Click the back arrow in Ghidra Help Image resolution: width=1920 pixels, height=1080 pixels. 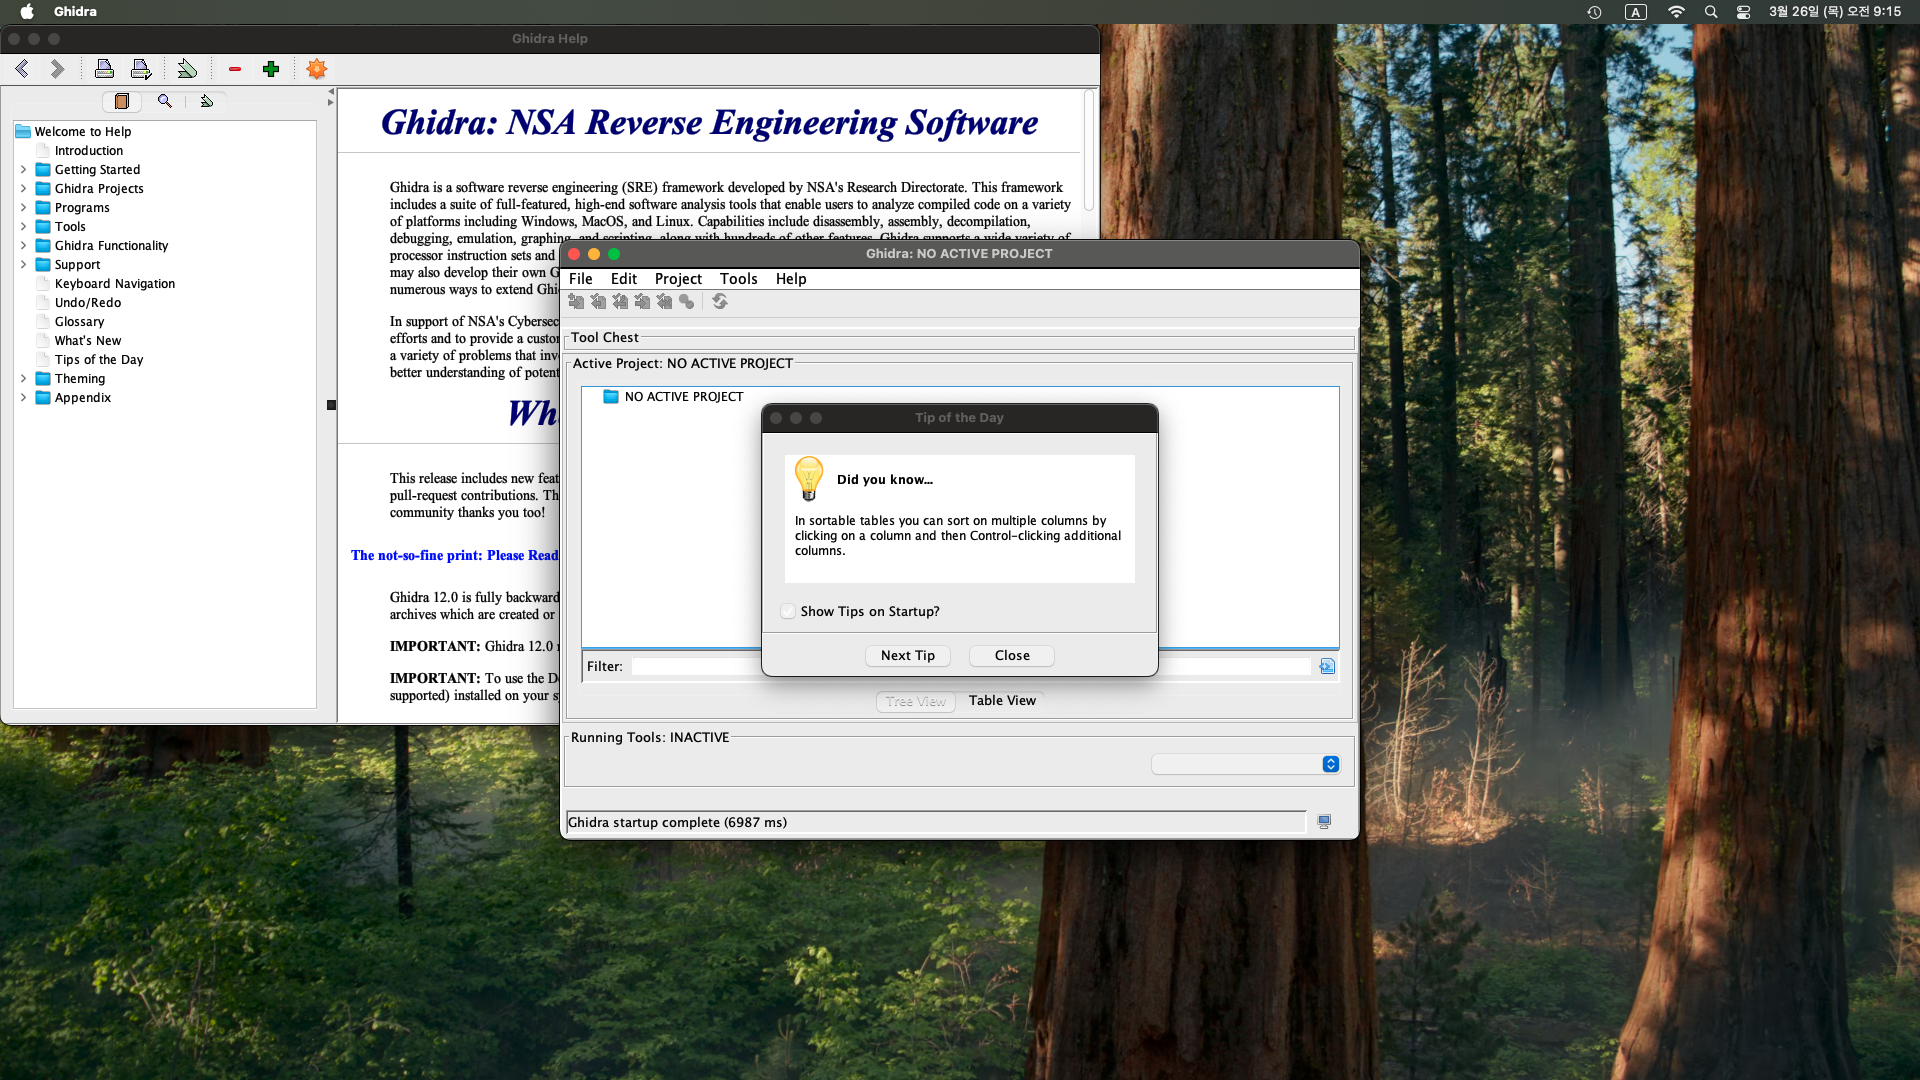22,69
